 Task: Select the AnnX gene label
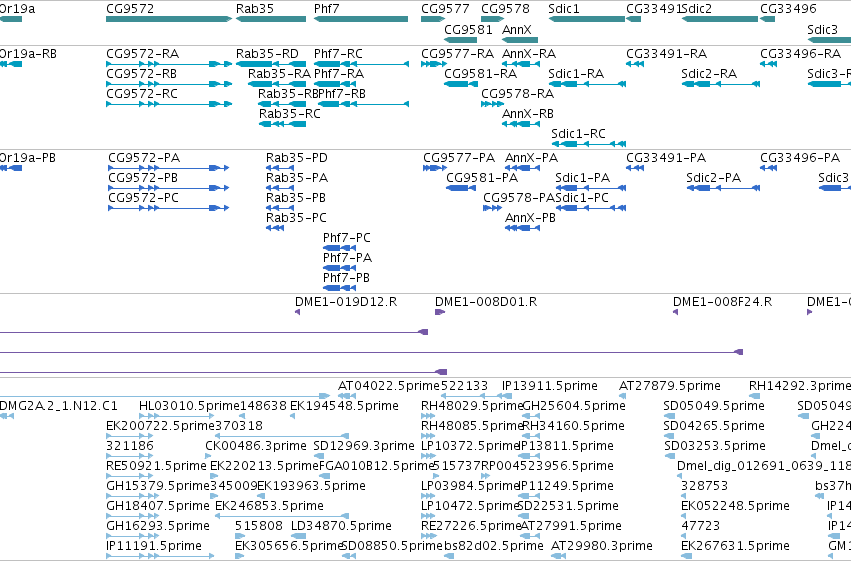click(x=517, y=29)
